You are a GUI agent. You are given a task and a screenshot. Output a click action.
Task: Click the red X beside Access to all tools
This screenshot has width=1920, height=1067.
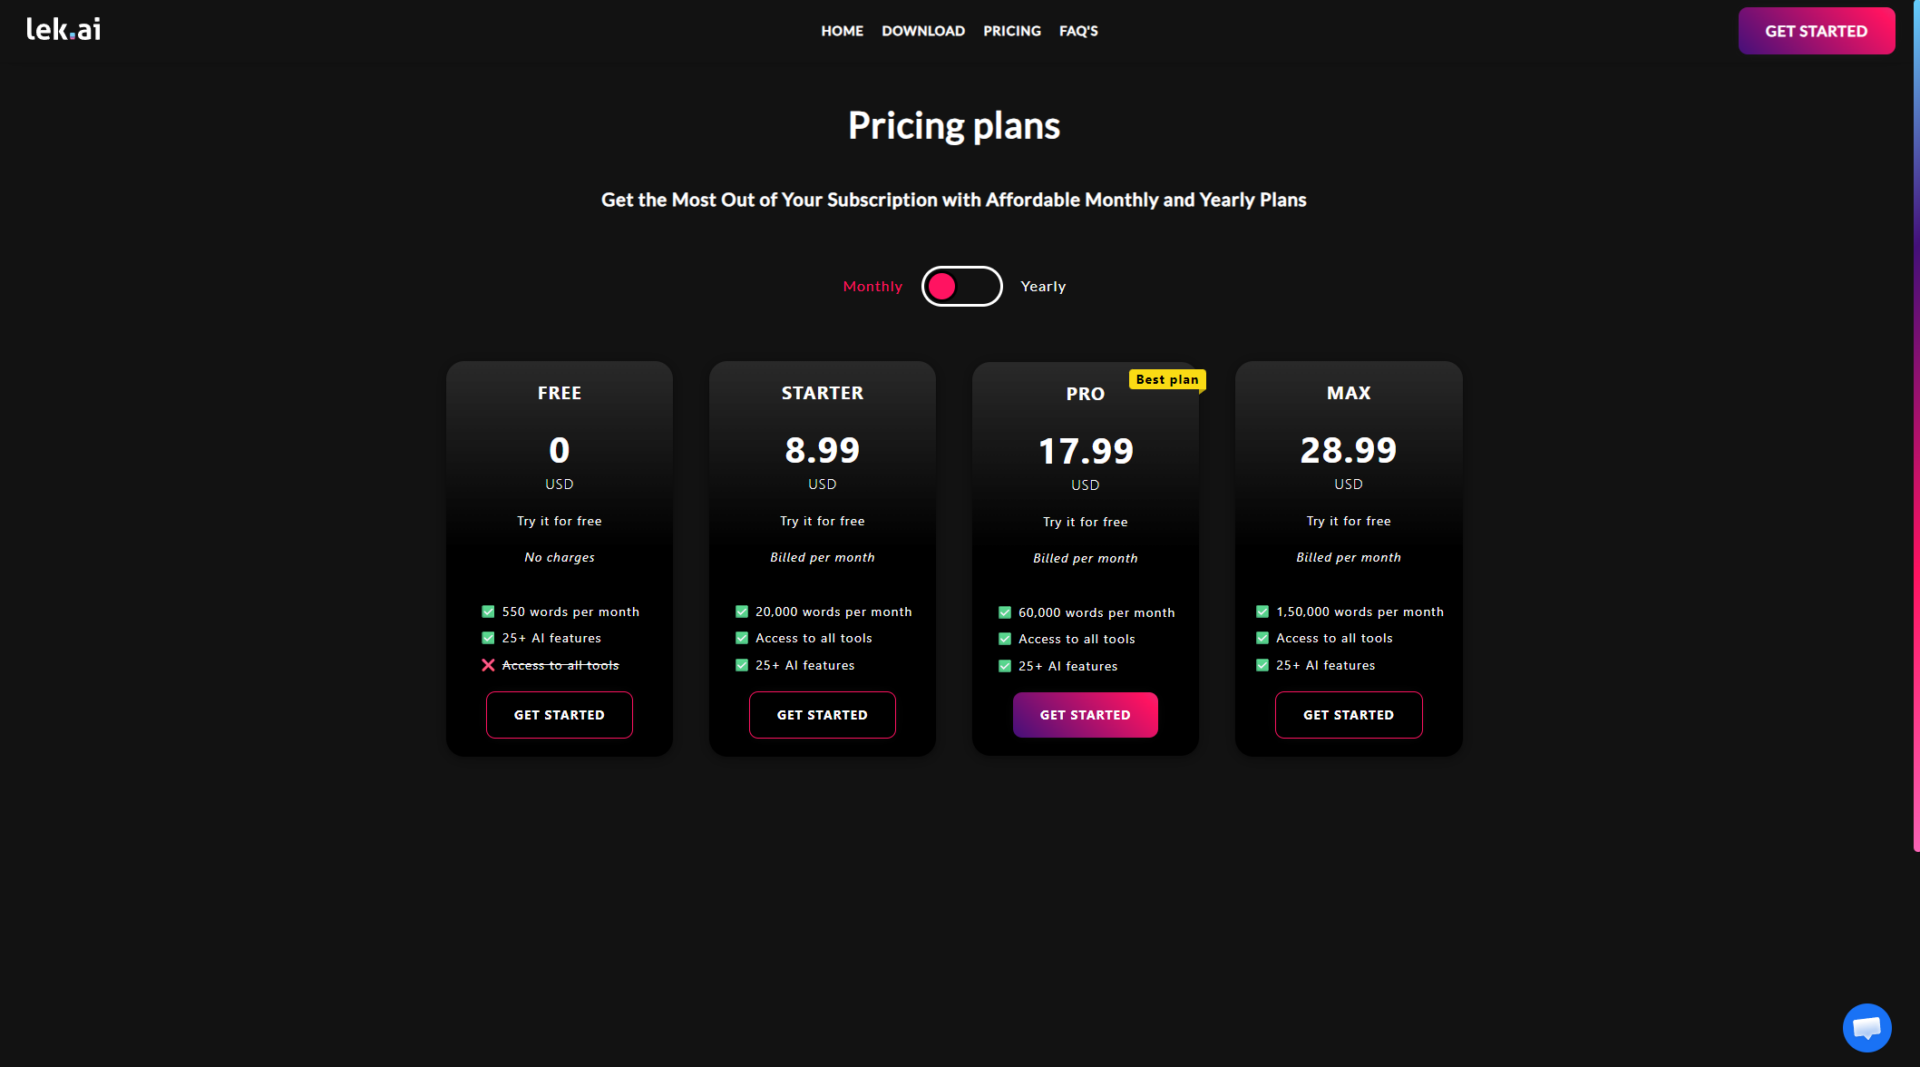click(x=488, y=665)
